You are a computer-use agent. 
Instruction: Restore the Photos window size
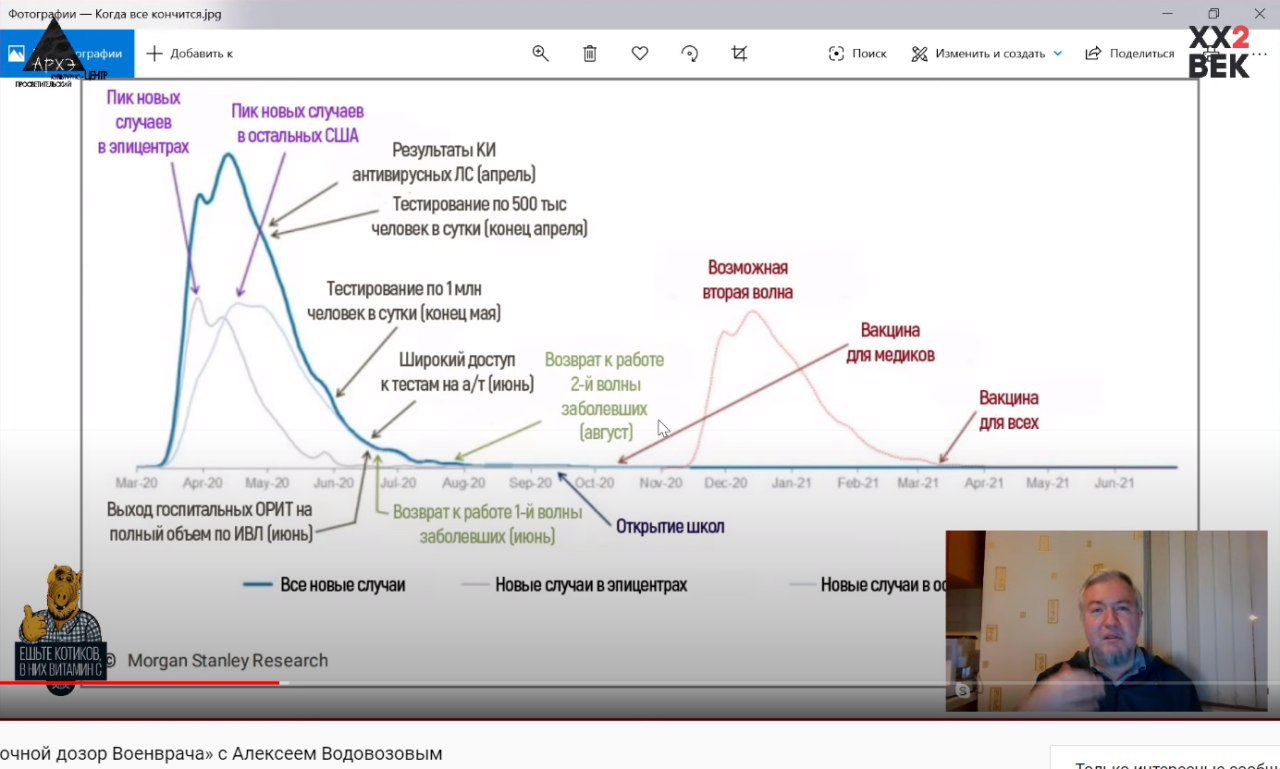point(1214,14)
